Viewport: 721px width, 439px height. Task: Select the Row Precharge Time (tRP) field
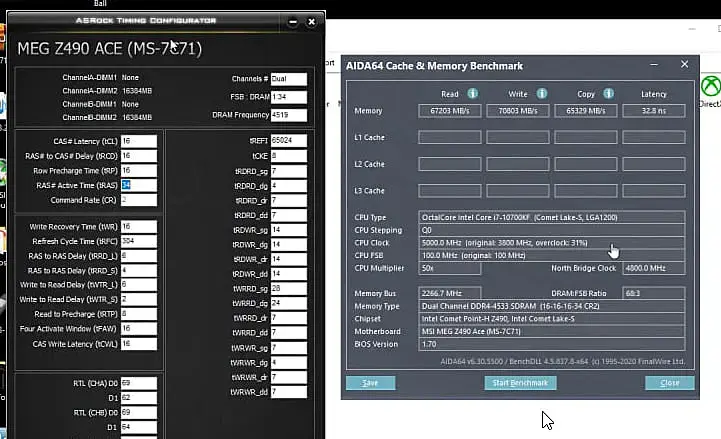[x=139, y=171]
